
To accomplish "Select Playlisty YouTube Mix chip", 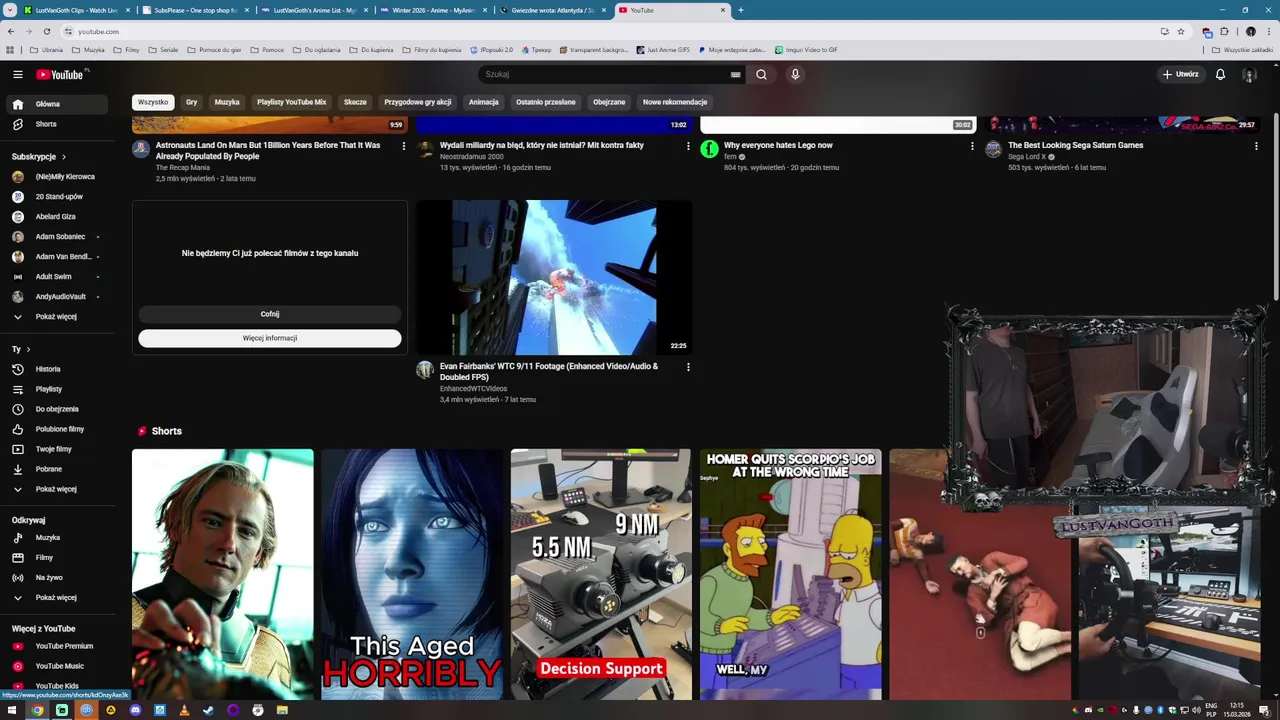I will pyautogui.click(x=291, y=102).
